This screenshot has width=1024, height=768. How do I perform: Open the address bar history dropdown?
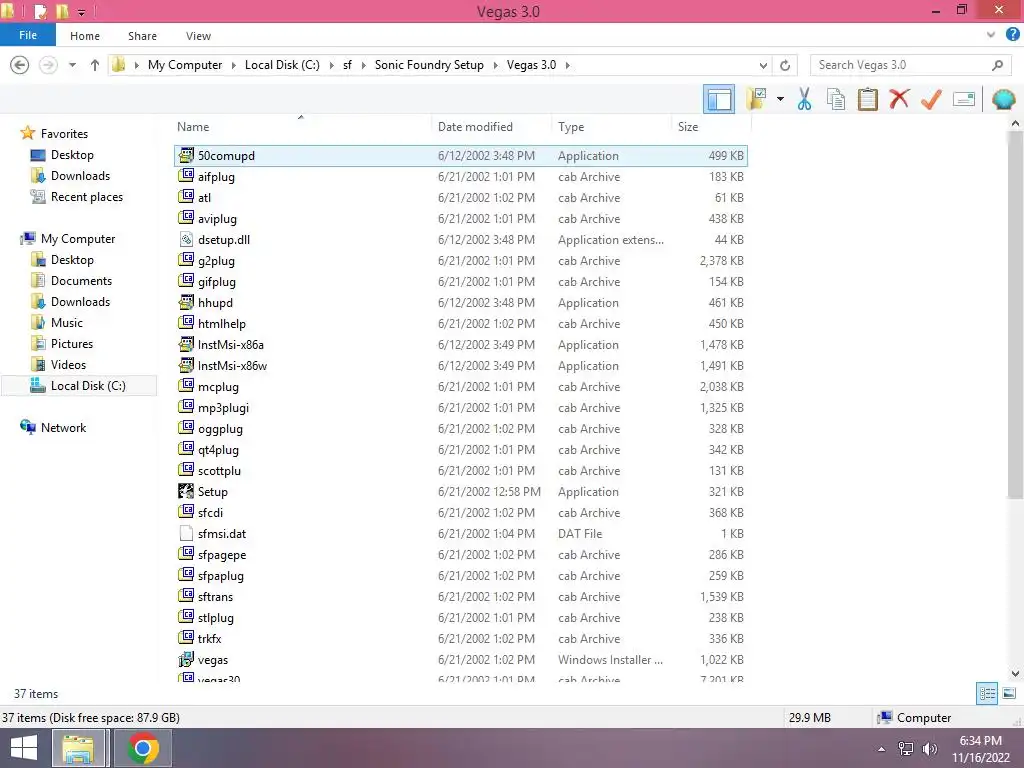point(763,65)
